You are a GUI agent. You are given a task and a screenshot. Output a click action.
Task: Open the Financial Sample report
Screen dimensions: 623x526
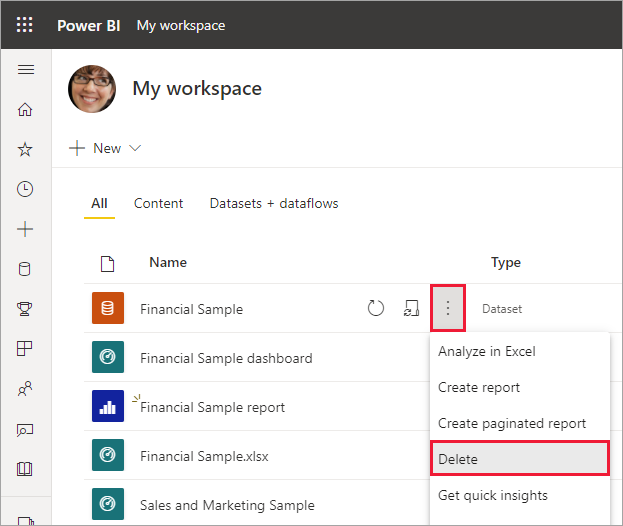coord(213,407)
